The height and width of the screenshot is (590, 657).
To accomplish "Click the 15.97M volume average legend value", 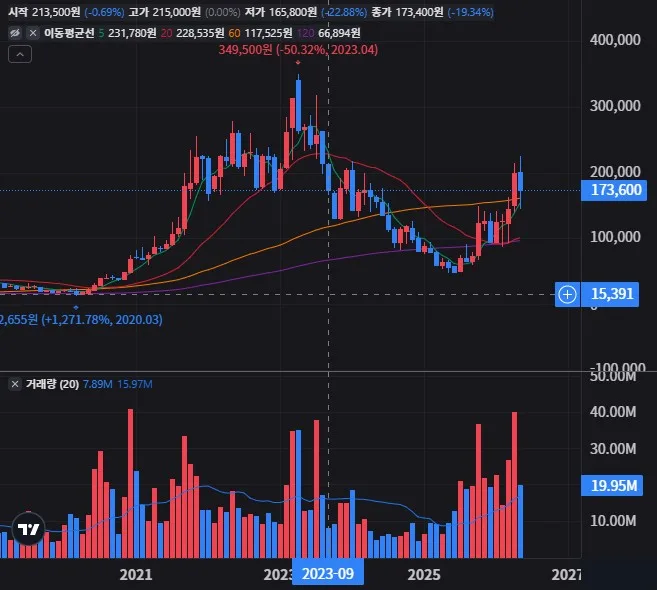I will click(135, 384).
